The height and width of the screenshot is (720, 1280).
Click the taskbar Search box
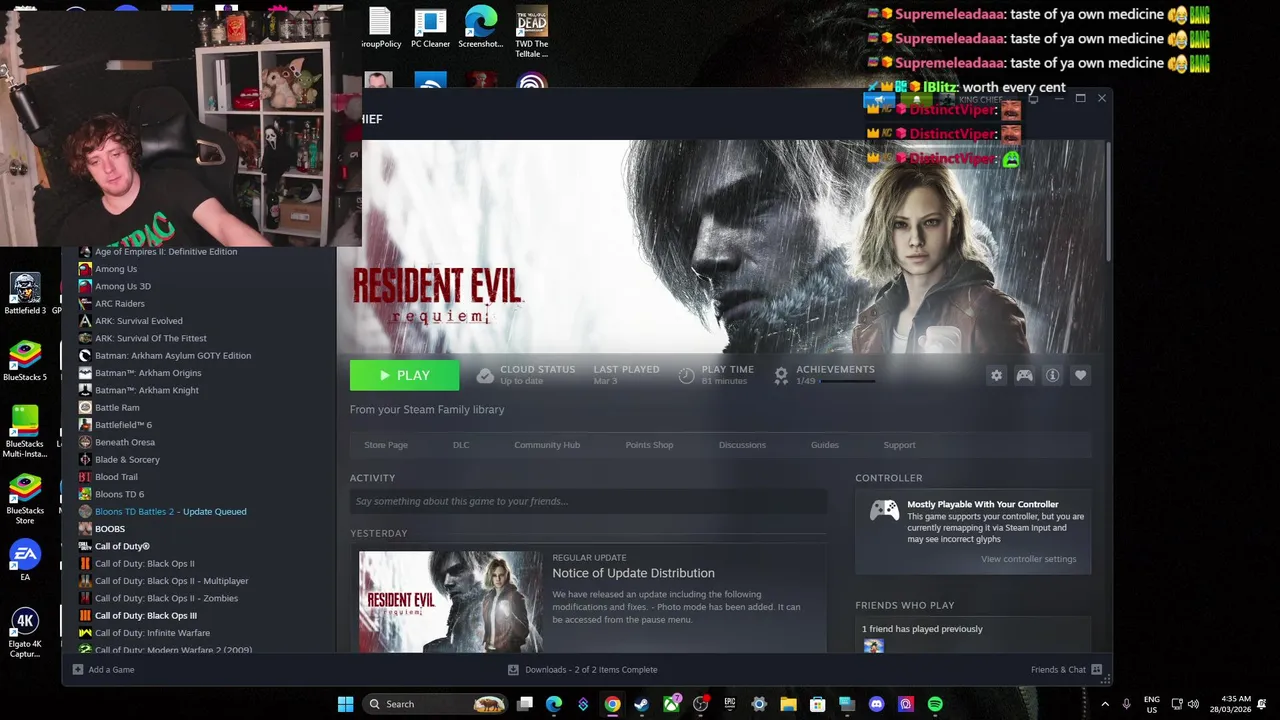[x=435, y=704]
